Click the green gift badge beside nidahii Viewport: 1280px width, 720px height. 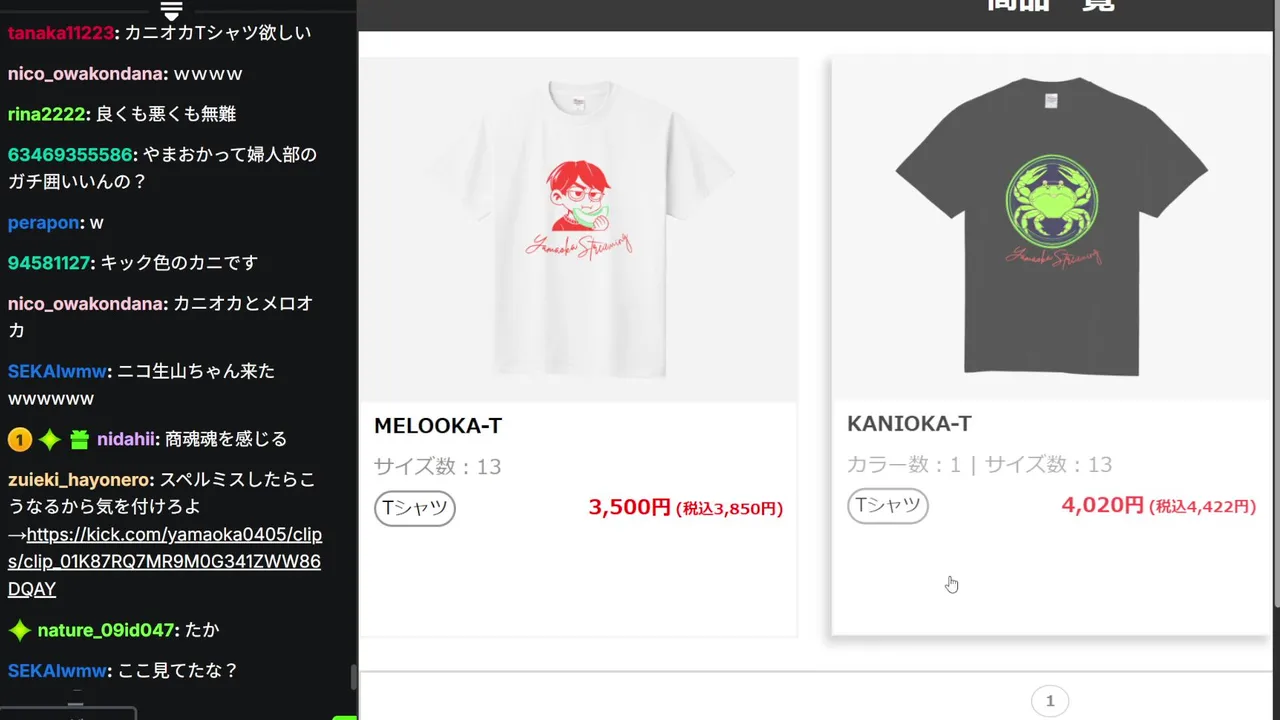pyautogui.click(x=80, y=439)
